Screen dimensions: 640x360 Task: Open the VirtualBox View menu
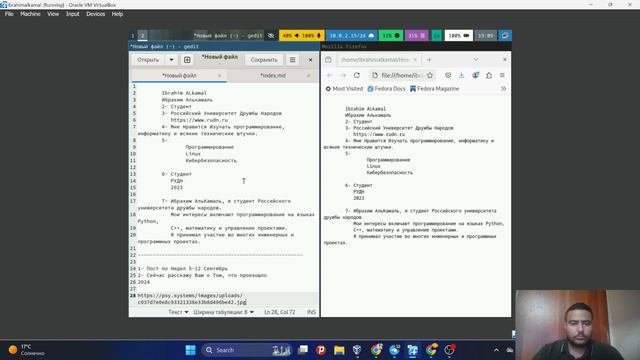click(53, 14)
